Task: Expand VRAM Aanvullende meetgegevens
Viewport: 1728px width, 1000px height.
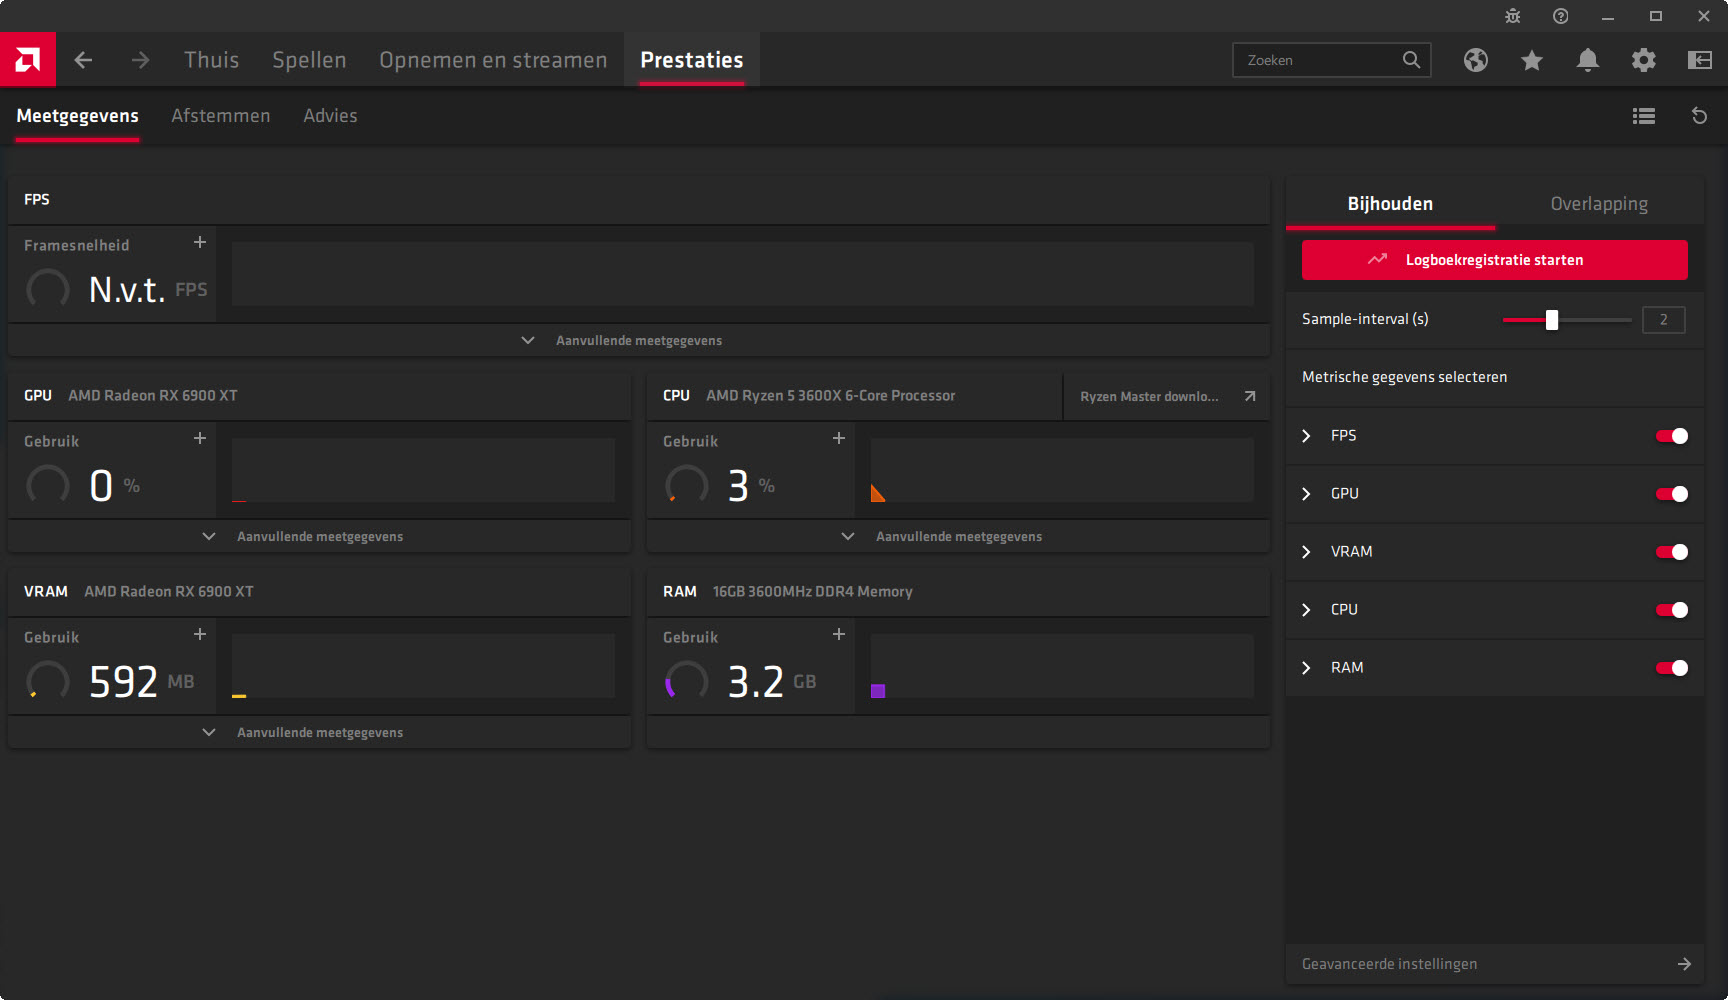Action: click(319, 732)
